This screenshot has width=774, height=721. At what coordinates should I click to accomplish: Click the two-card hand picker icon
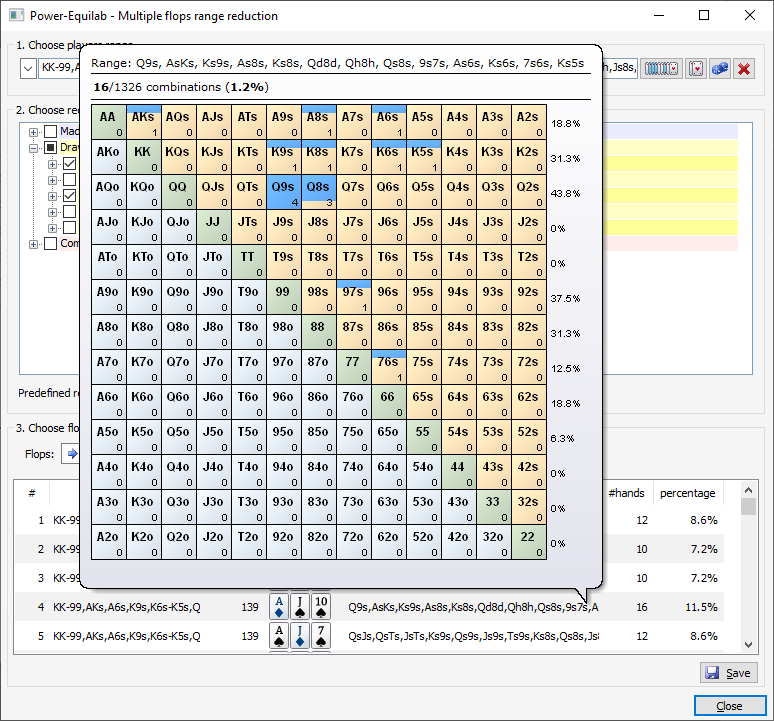[x=696, y=69]
